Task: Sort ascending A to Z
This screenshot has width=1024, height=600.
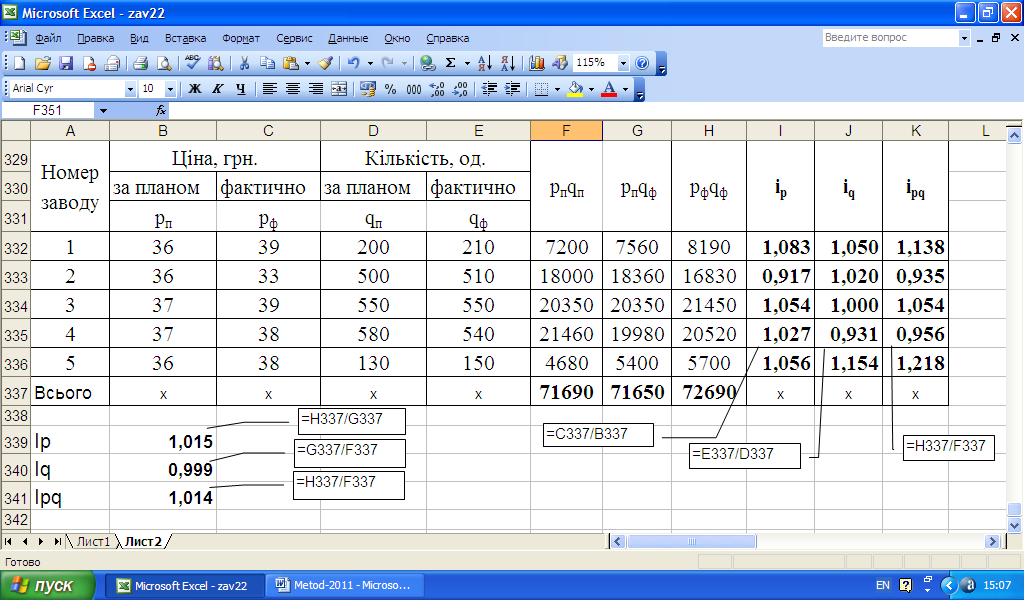Action: pyautogui.click(x=484, y=63)
